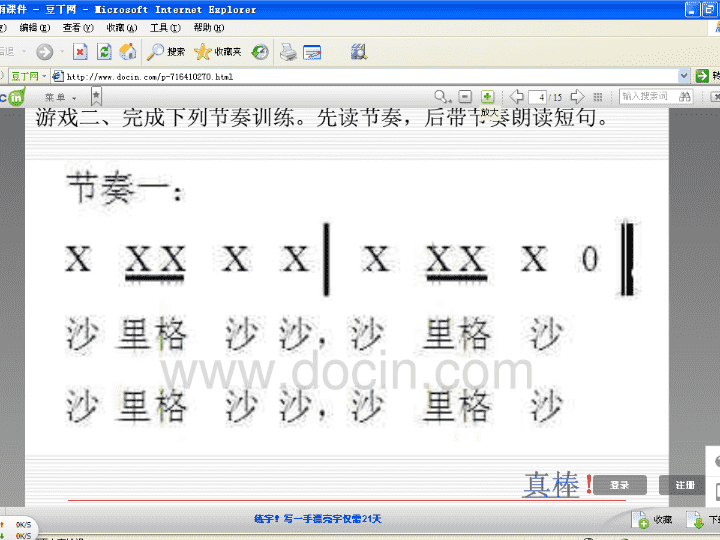Click the Edit page toolbar icon
The image size is (720, 540).
[312, 52]
